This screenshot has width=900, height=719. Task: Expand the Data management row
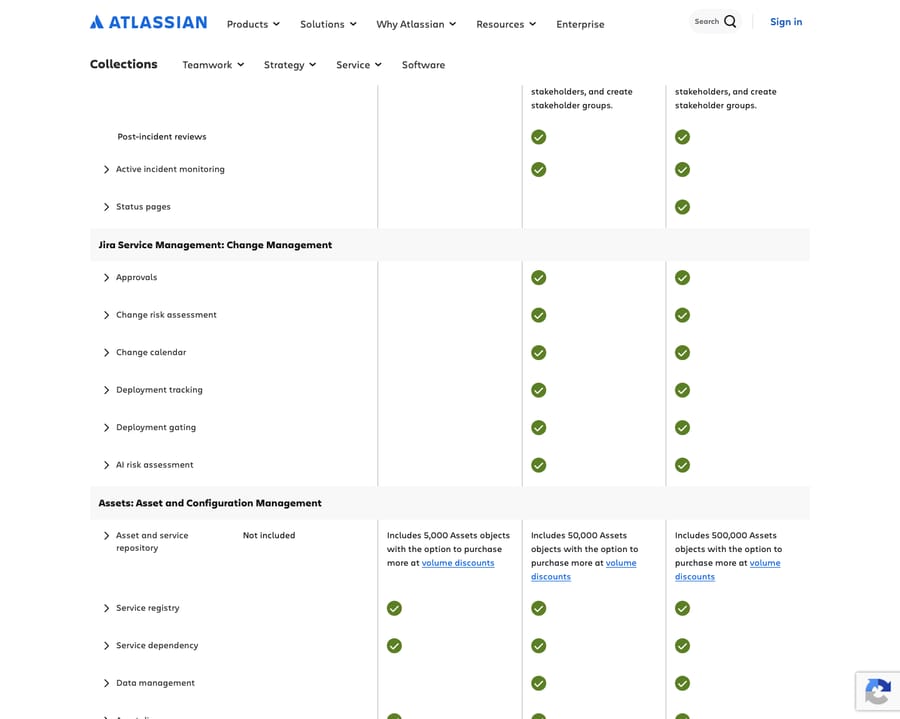click(106, 683)
